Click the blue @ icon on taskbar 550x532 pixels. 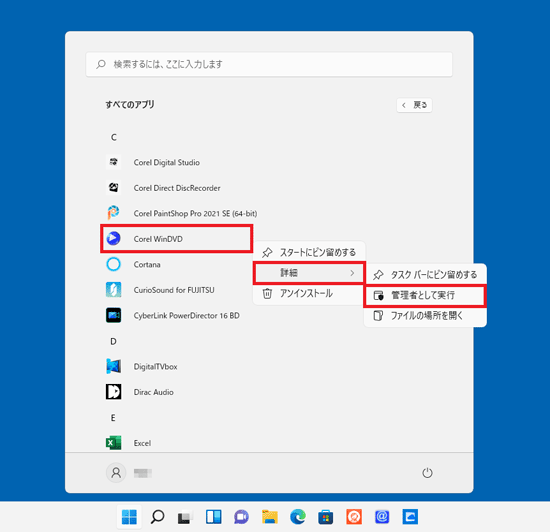point(382,517)
